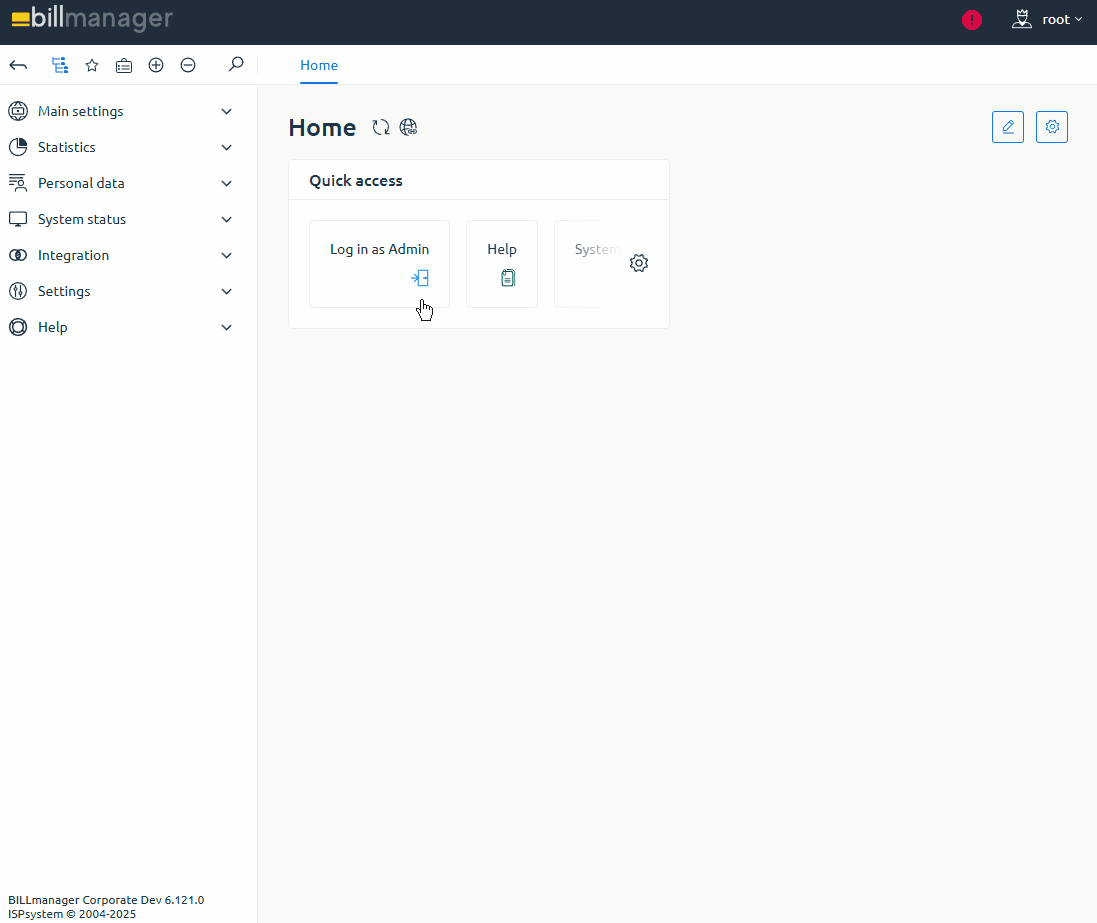This screenshot has height=923, width=1097.
Task: Collapse all menu sections with minus icon
Action: (188, 65)
